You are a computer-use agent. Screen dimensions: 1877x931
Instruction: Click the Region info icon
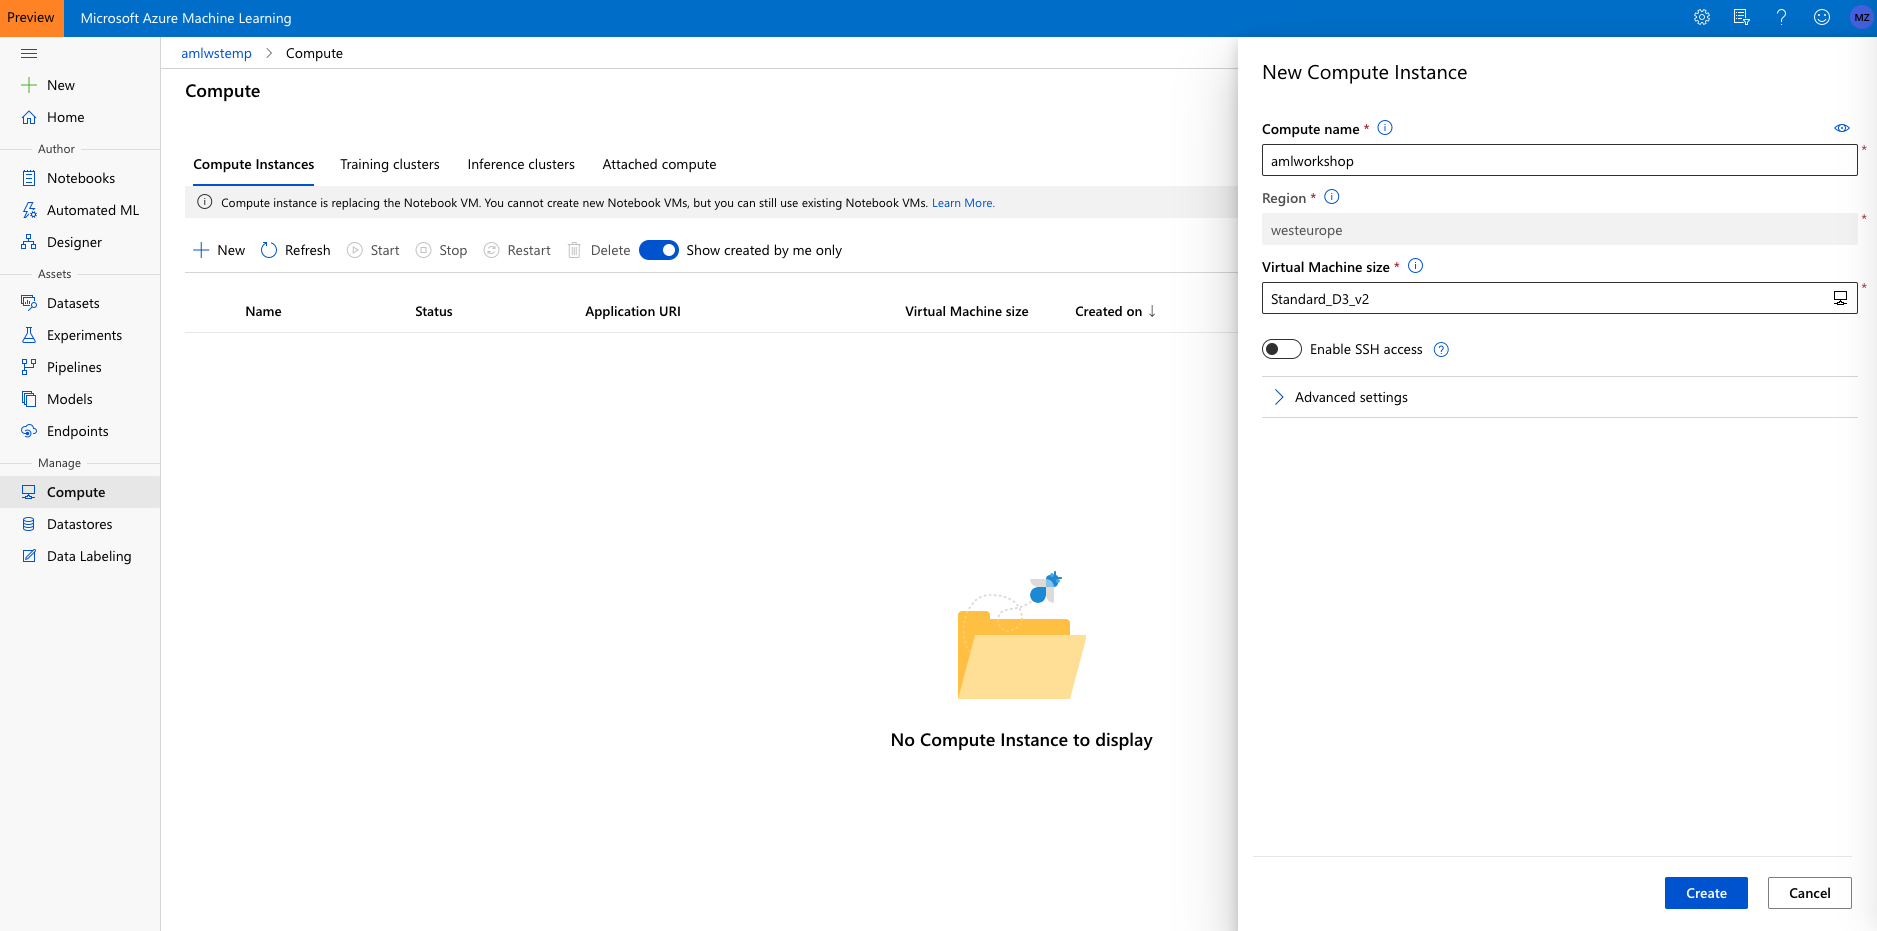click(1332, 197)
